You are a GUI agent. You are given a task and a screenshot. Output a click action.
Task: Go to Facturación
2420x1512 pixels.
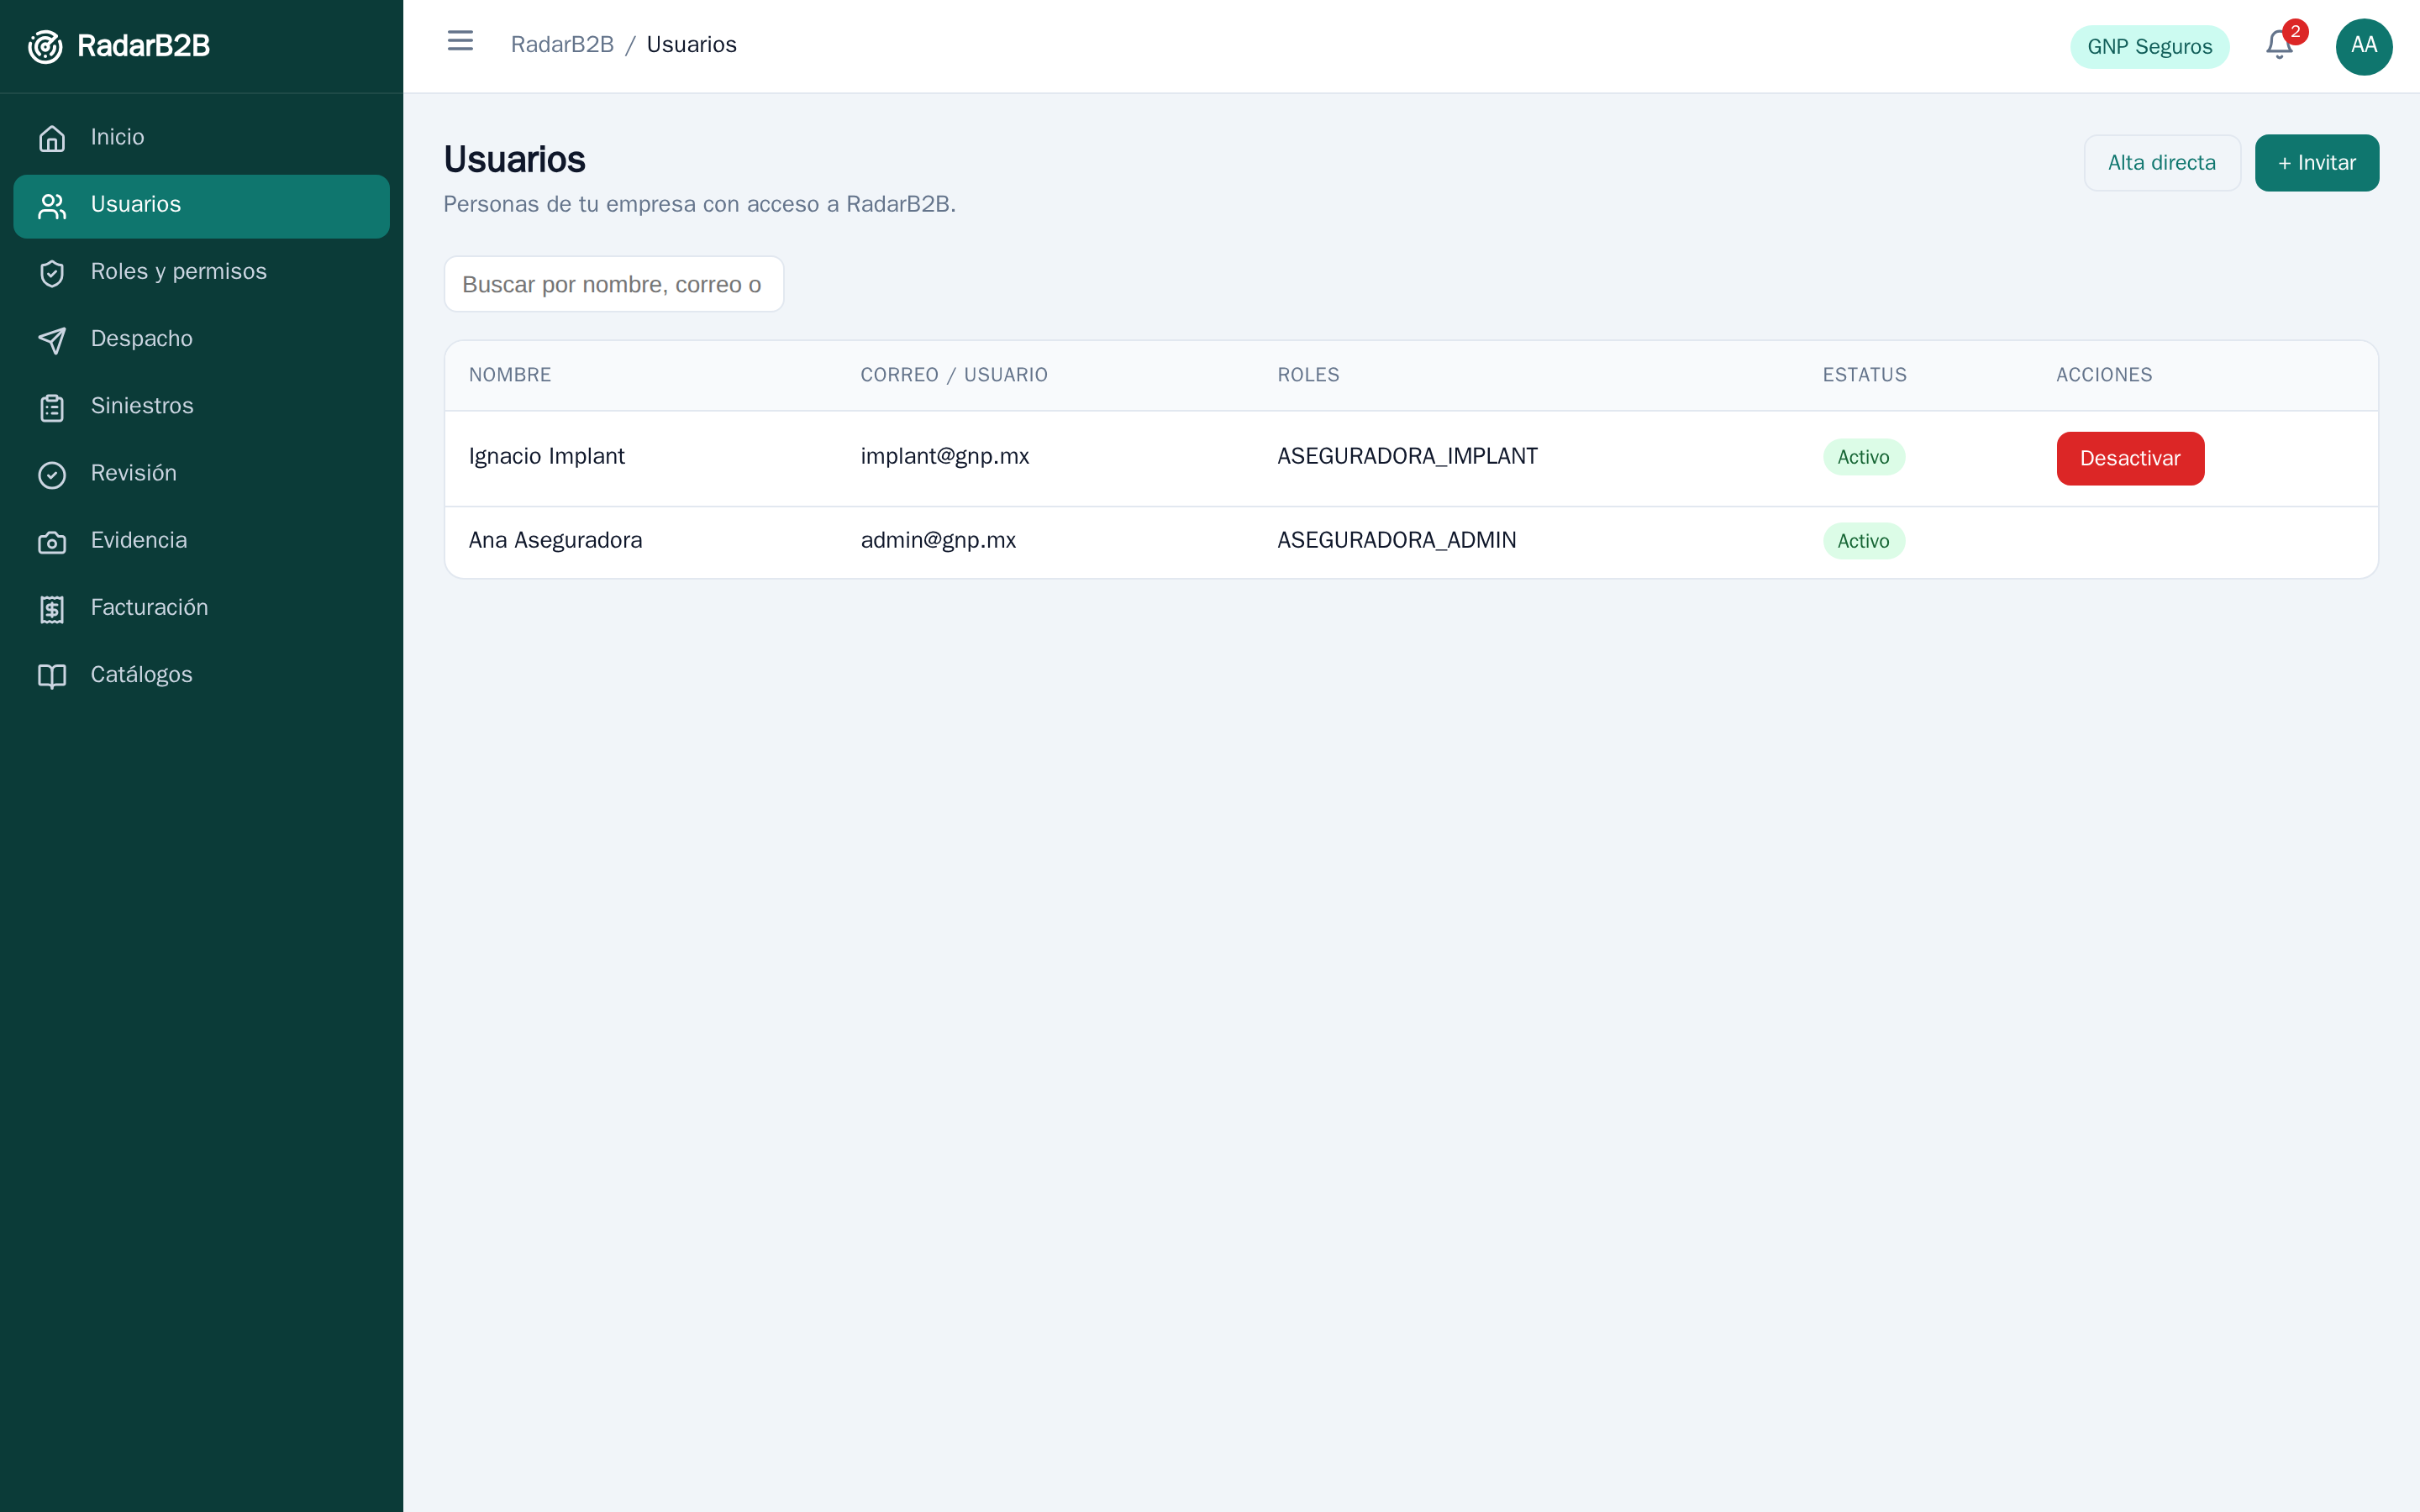[201, 608]
